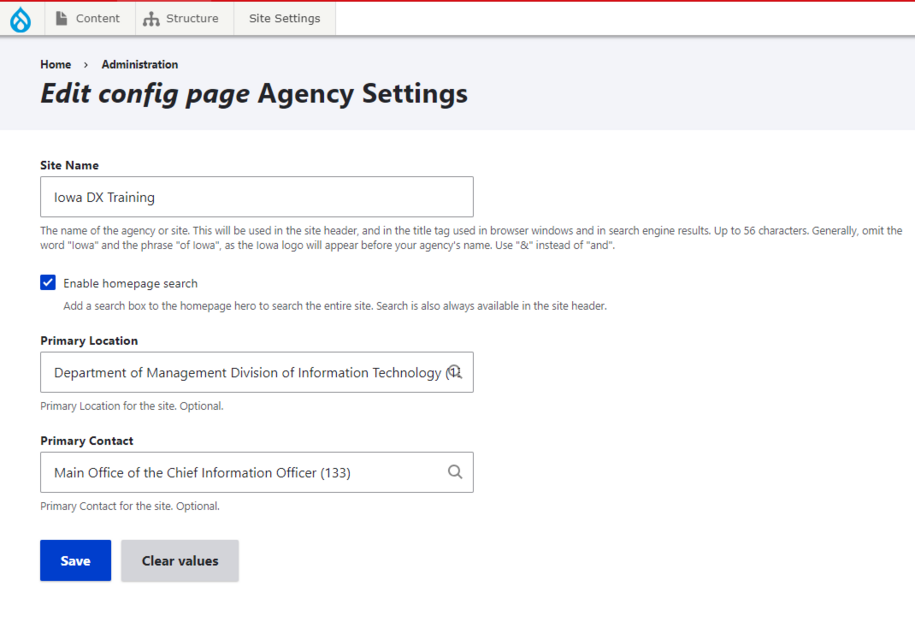Click the Clear values button
915x622 pixels.
click(180, 561)
